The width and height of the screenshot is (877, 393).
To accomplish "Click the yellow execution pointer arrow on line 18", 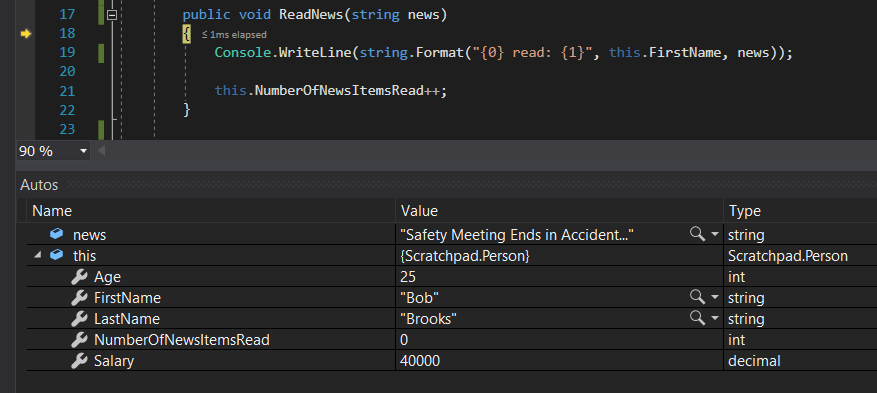I will tap(26, 34).
